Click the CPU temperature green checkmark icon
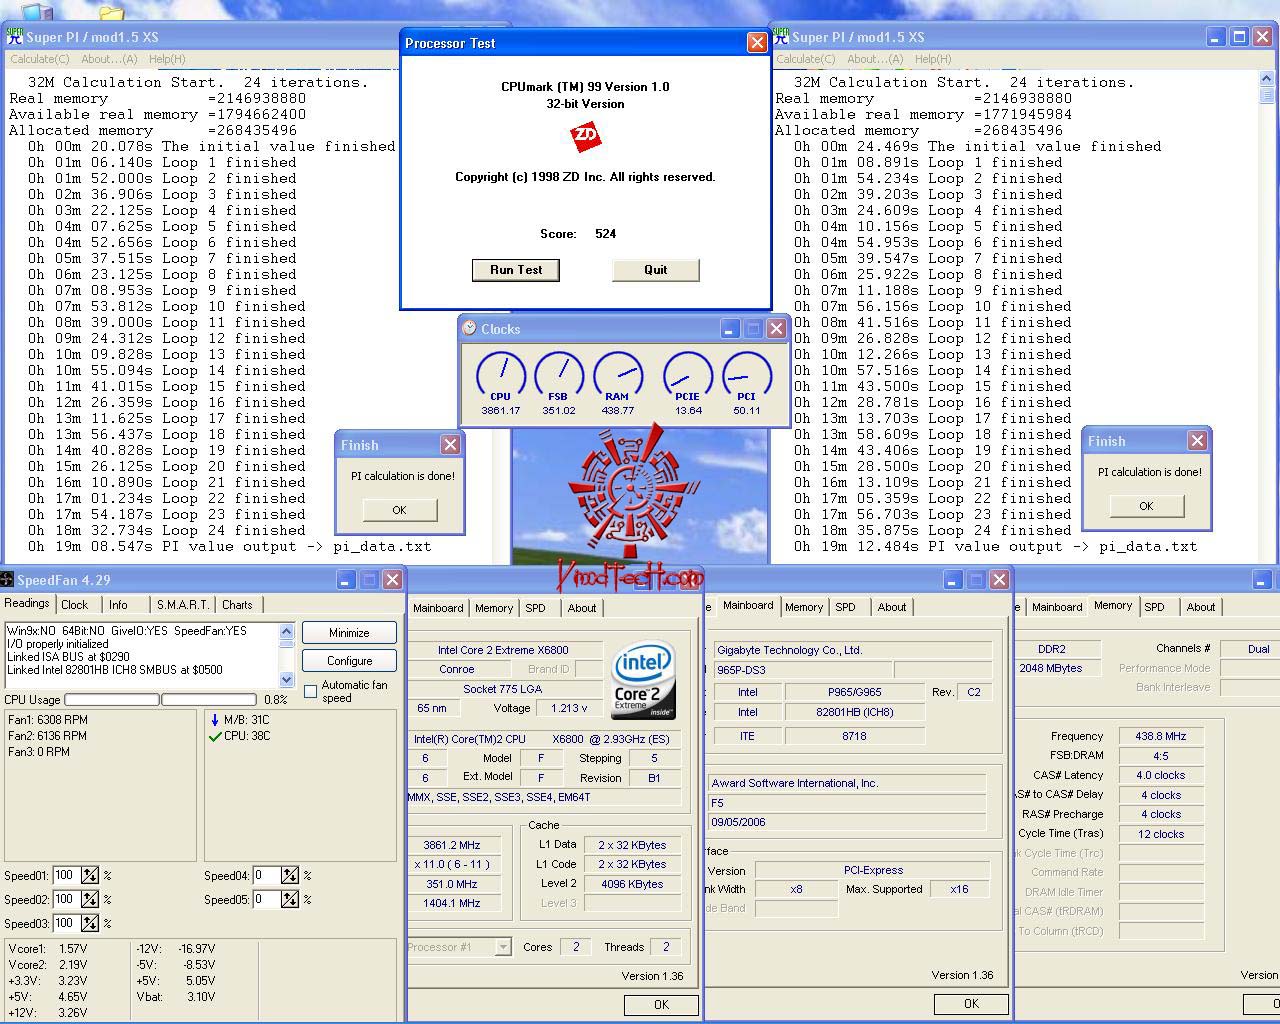1280x1024 pixels. (x=214, y=736)
